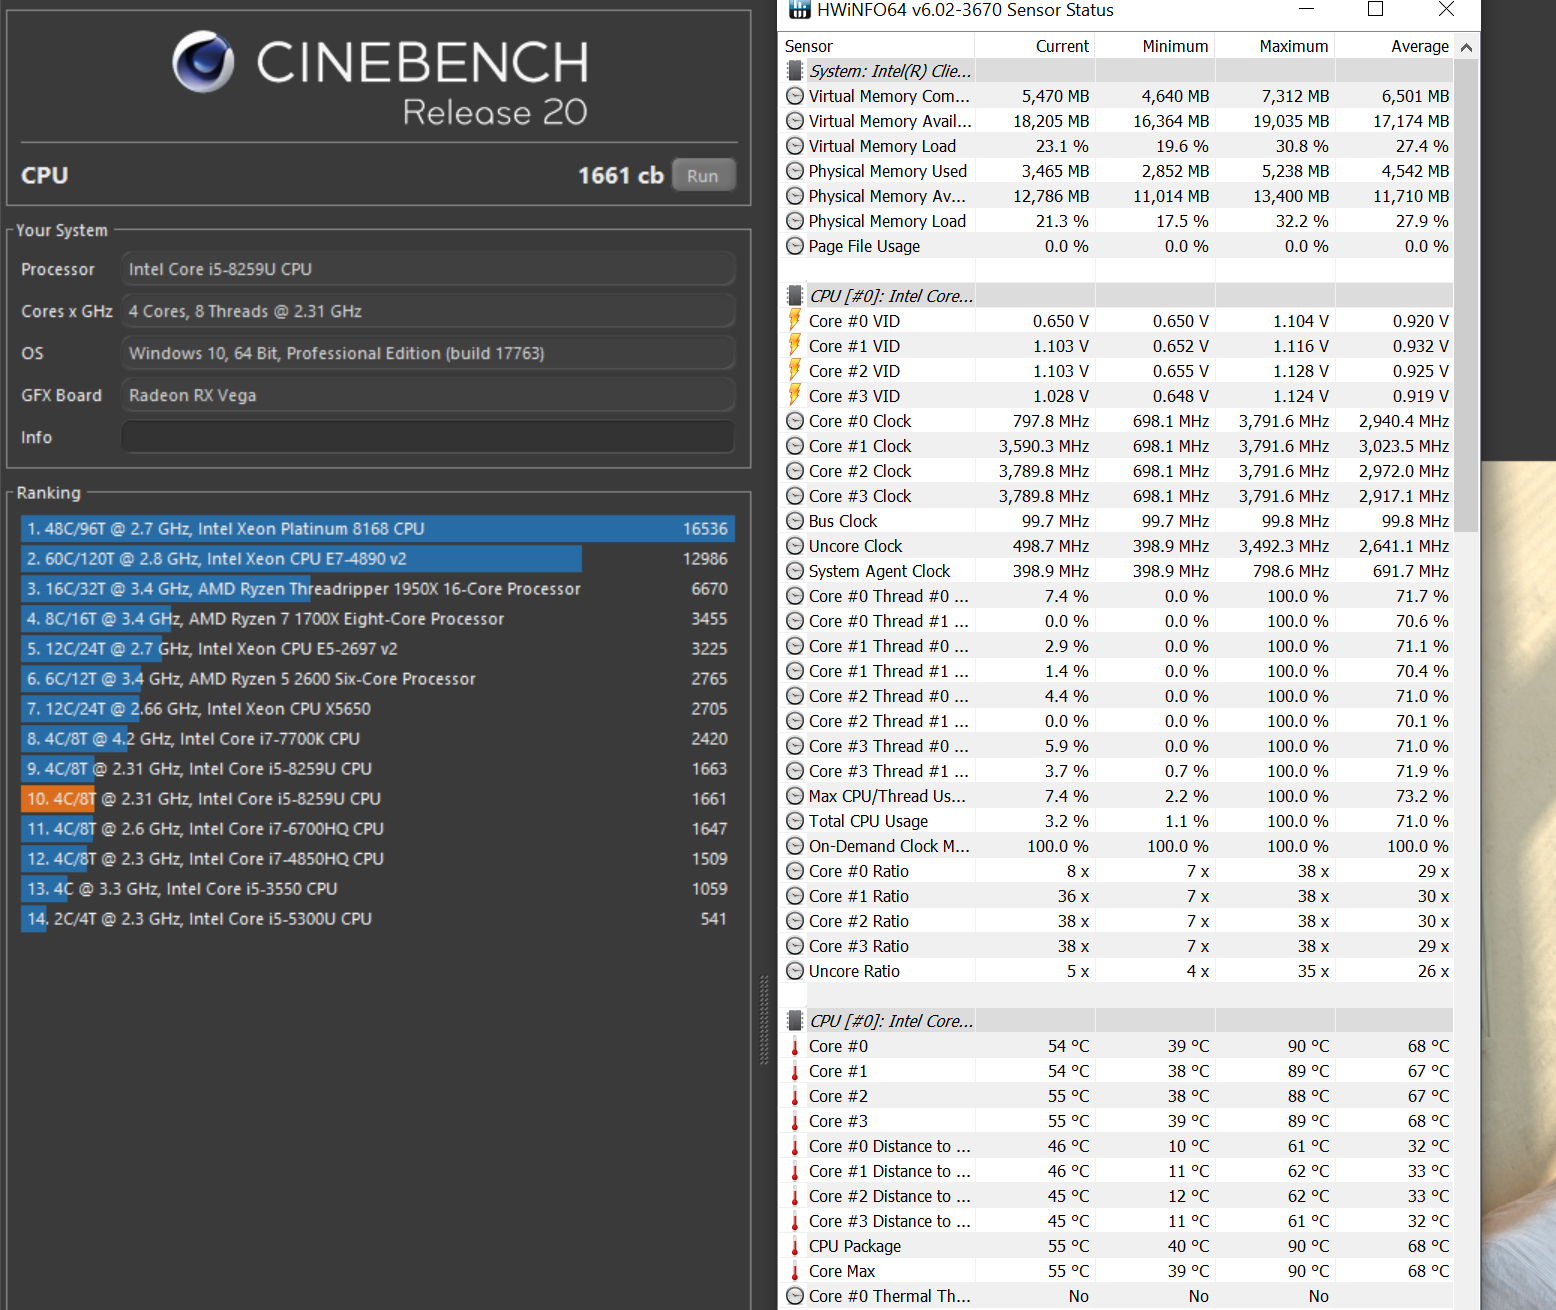Click the chip icon of the System group
Viewport: 1556px width, 1310px height.
795,71
